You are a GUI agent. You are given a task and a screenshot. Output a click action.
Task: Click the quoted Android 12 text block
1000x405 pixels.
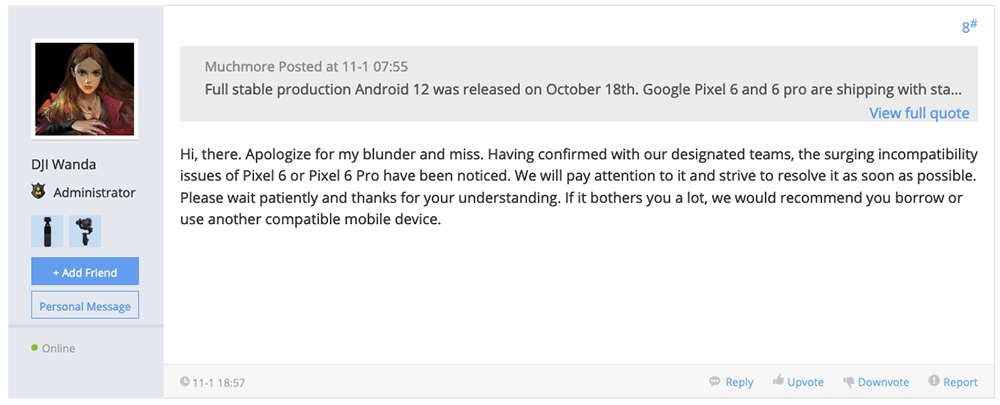583,89
